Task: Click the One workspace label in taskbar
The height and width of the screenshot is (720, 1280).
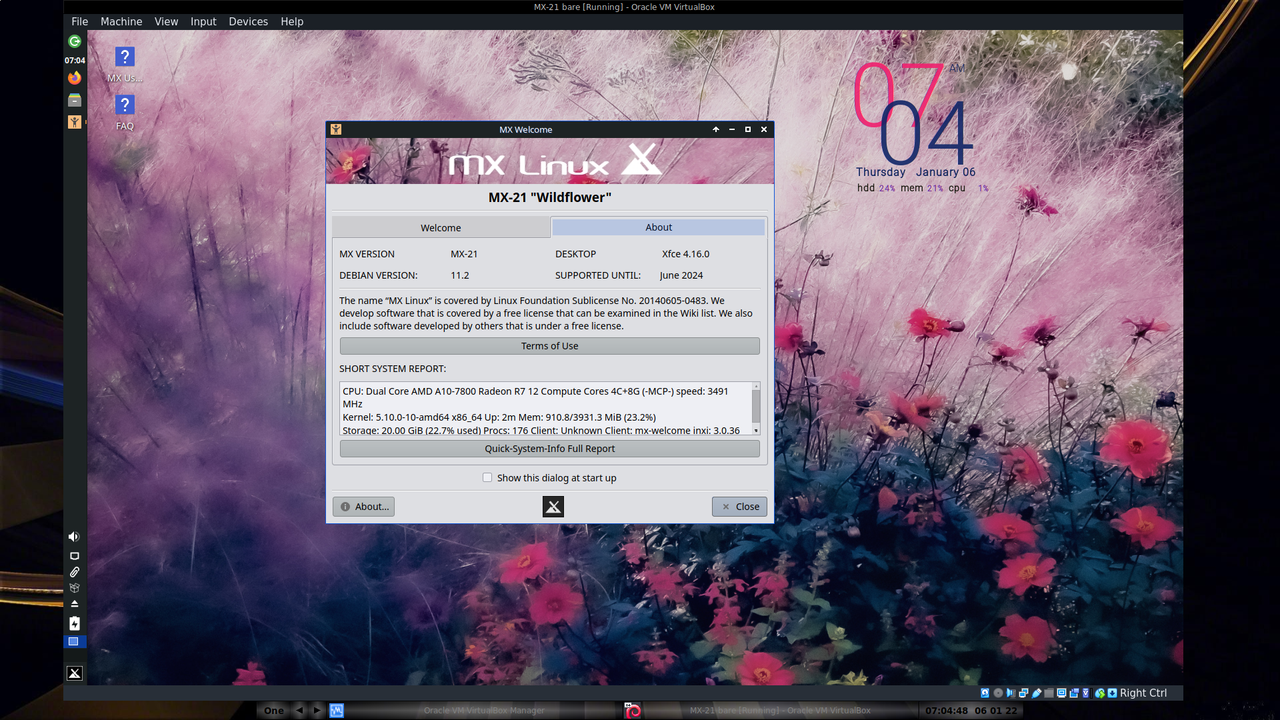Action: click(x=274, y=711)
